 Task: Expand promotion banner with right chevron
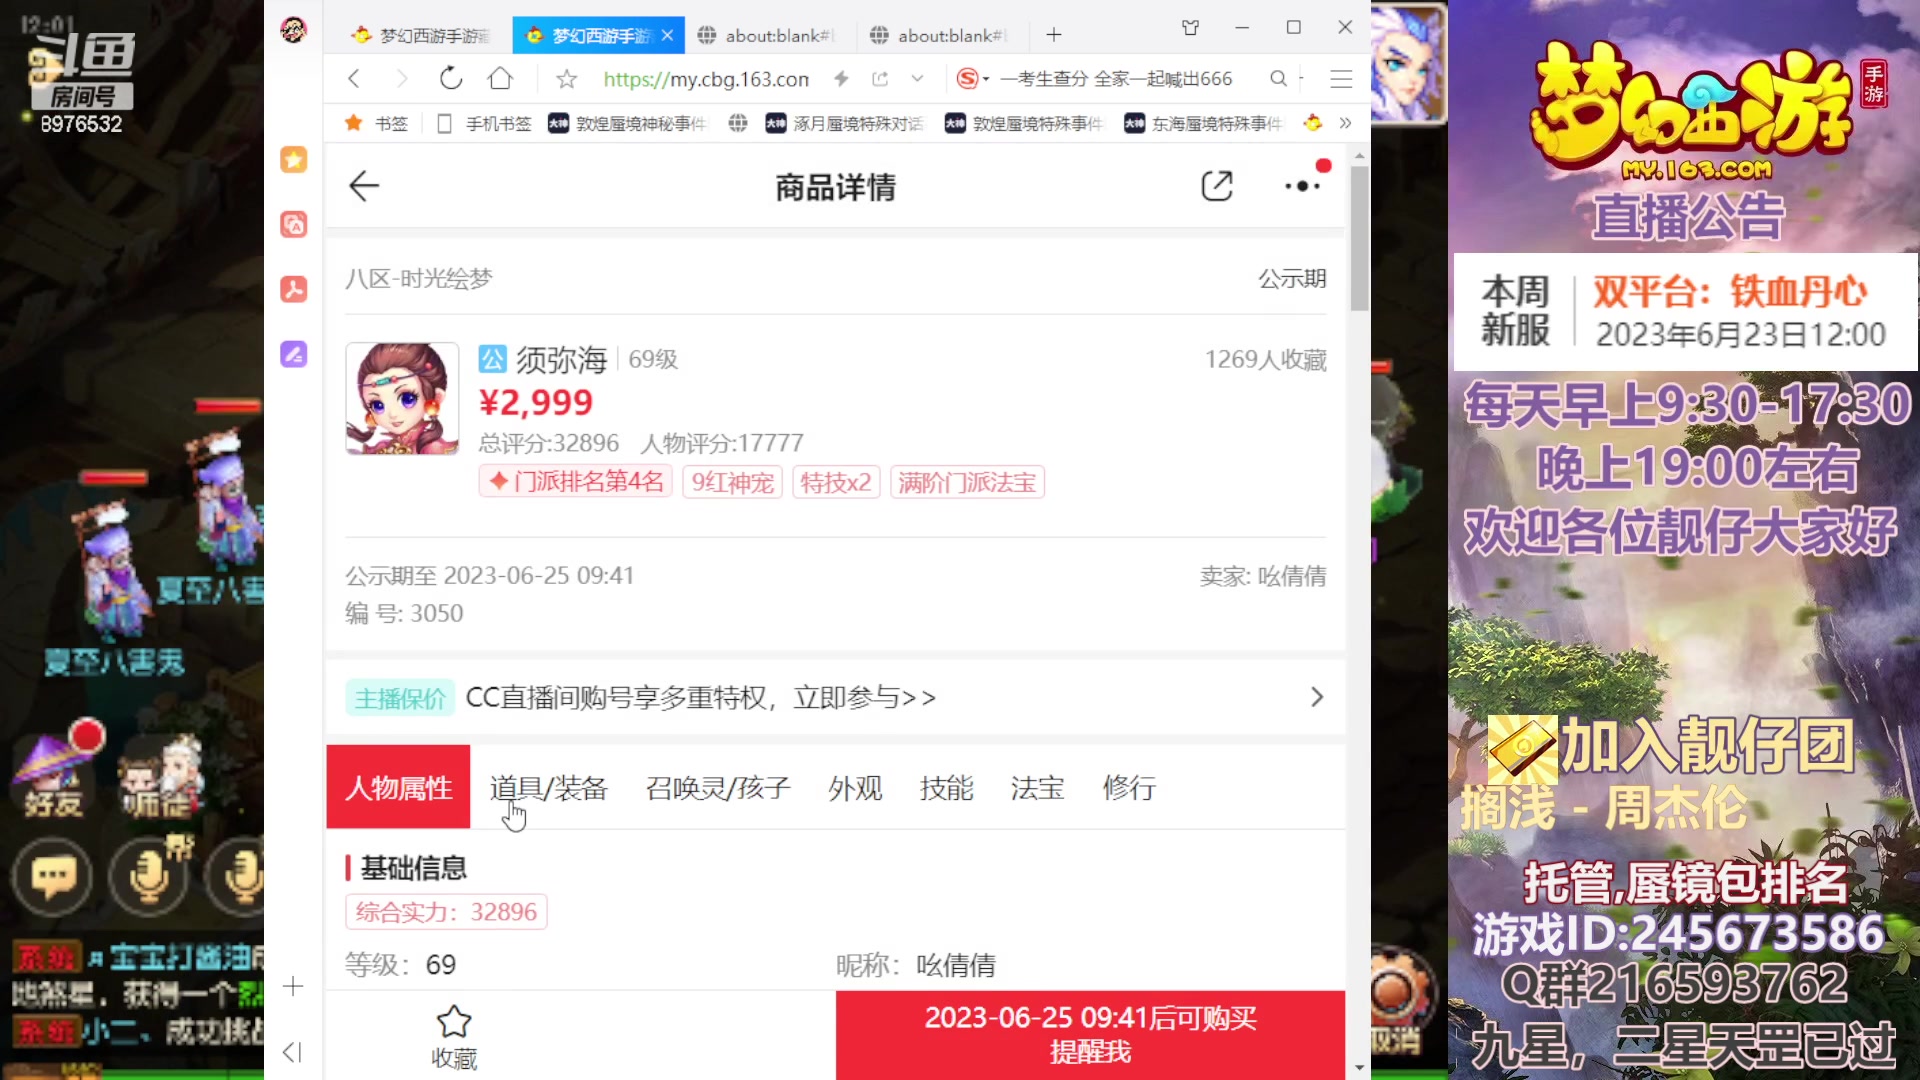coord(1317,697)
